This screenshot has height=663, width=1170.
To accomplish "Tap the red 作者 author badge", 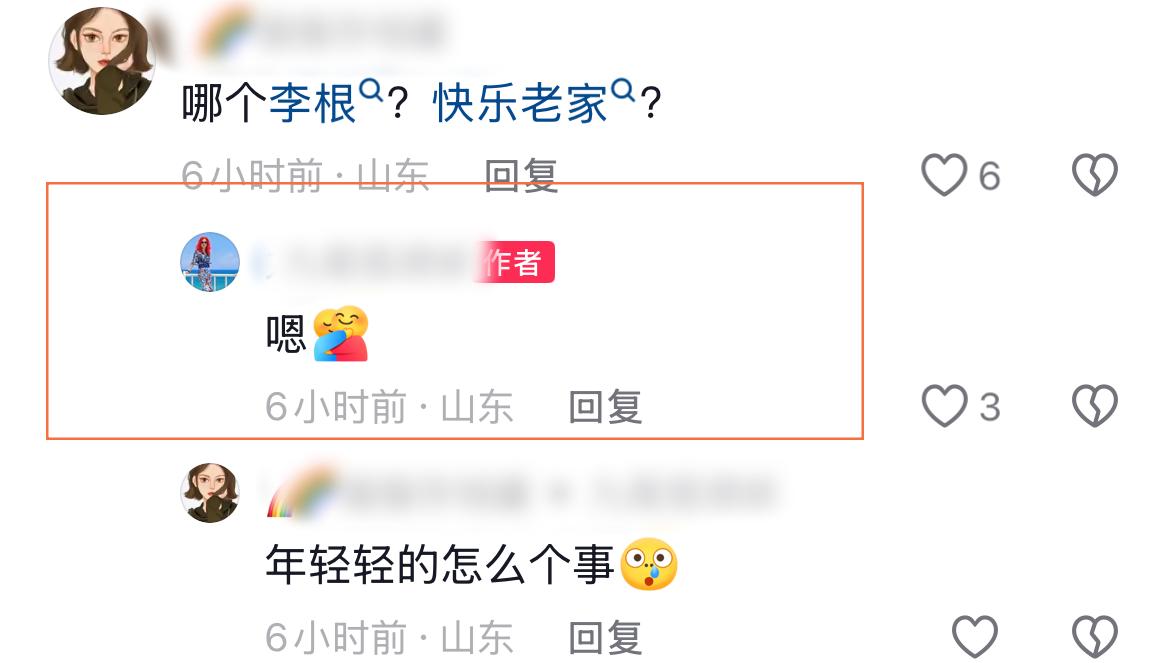I will click(x=515, y=262).
